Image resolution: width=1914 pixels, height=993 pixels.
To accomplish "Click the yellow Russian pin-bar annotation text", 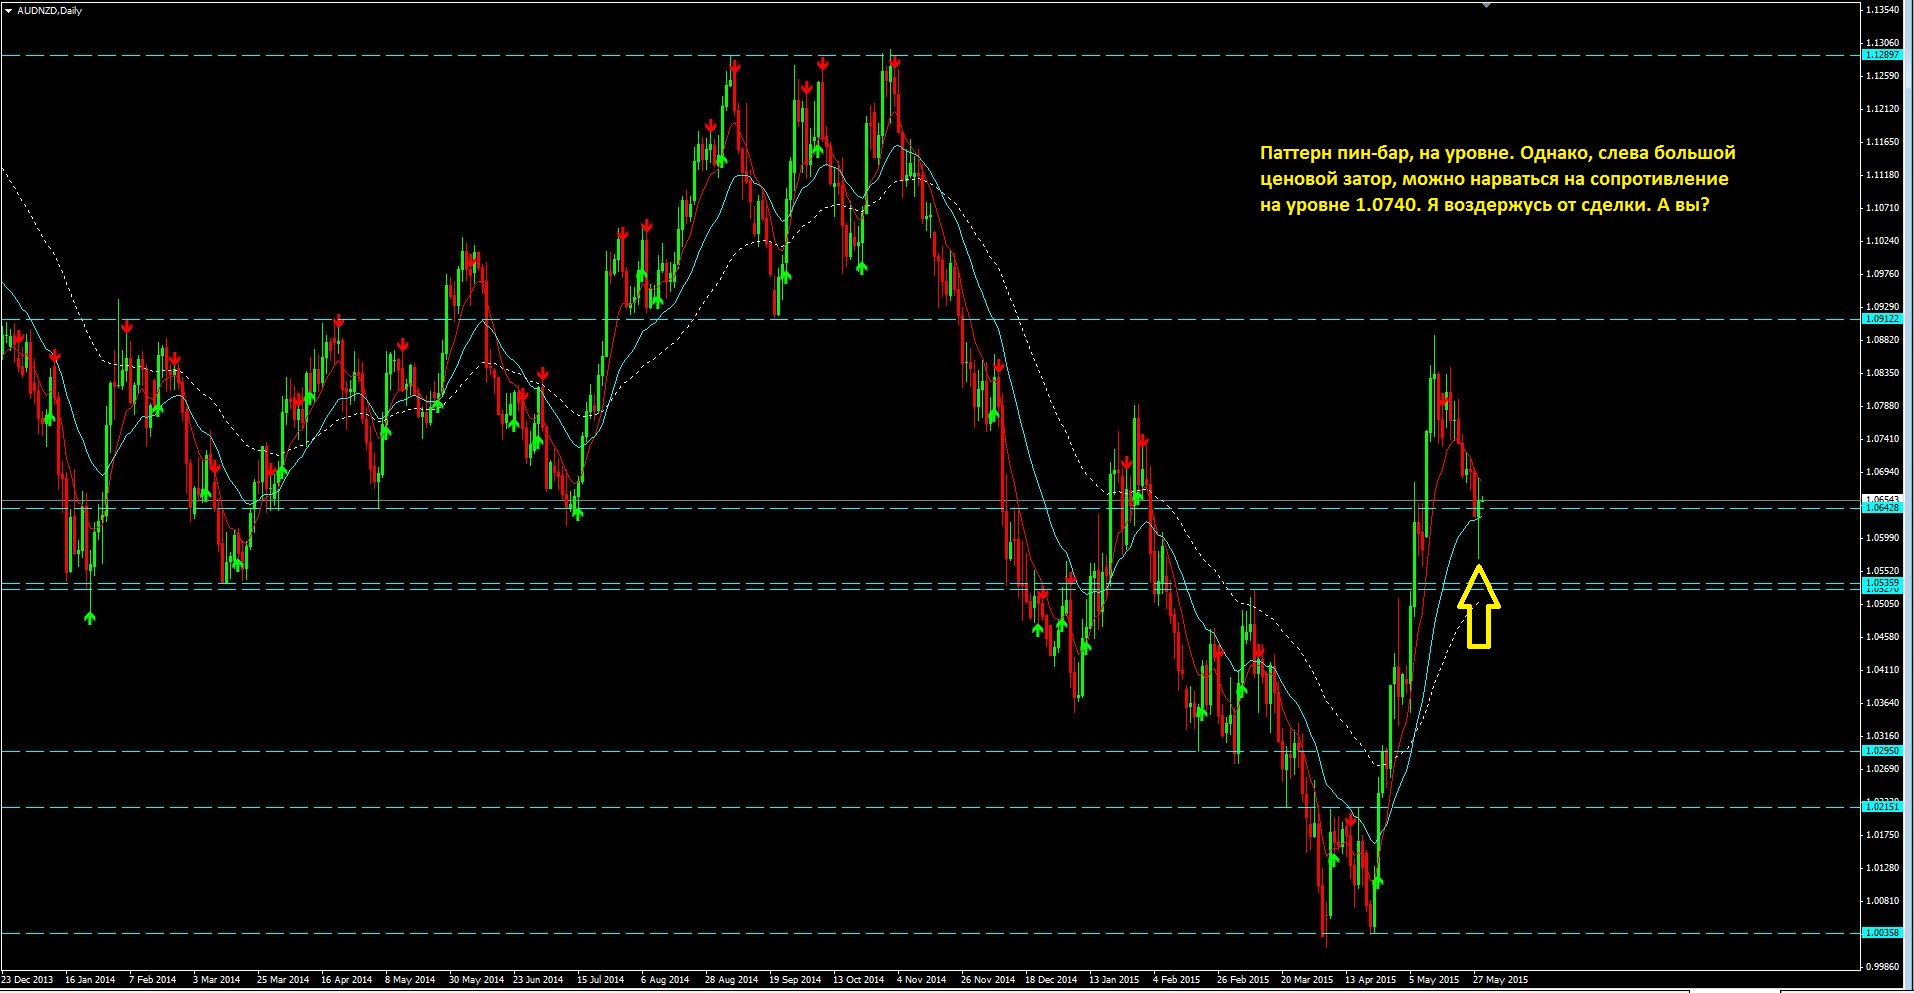I will 1497,179.
